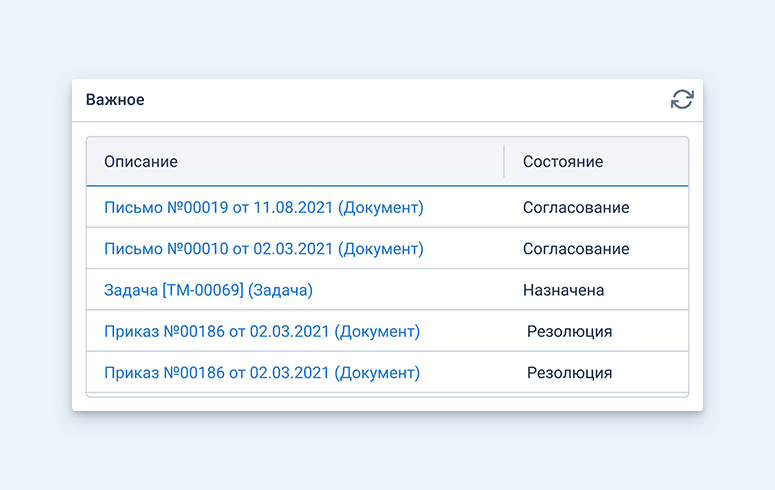Click the blank header bar beside Важное title

(405, 99)
